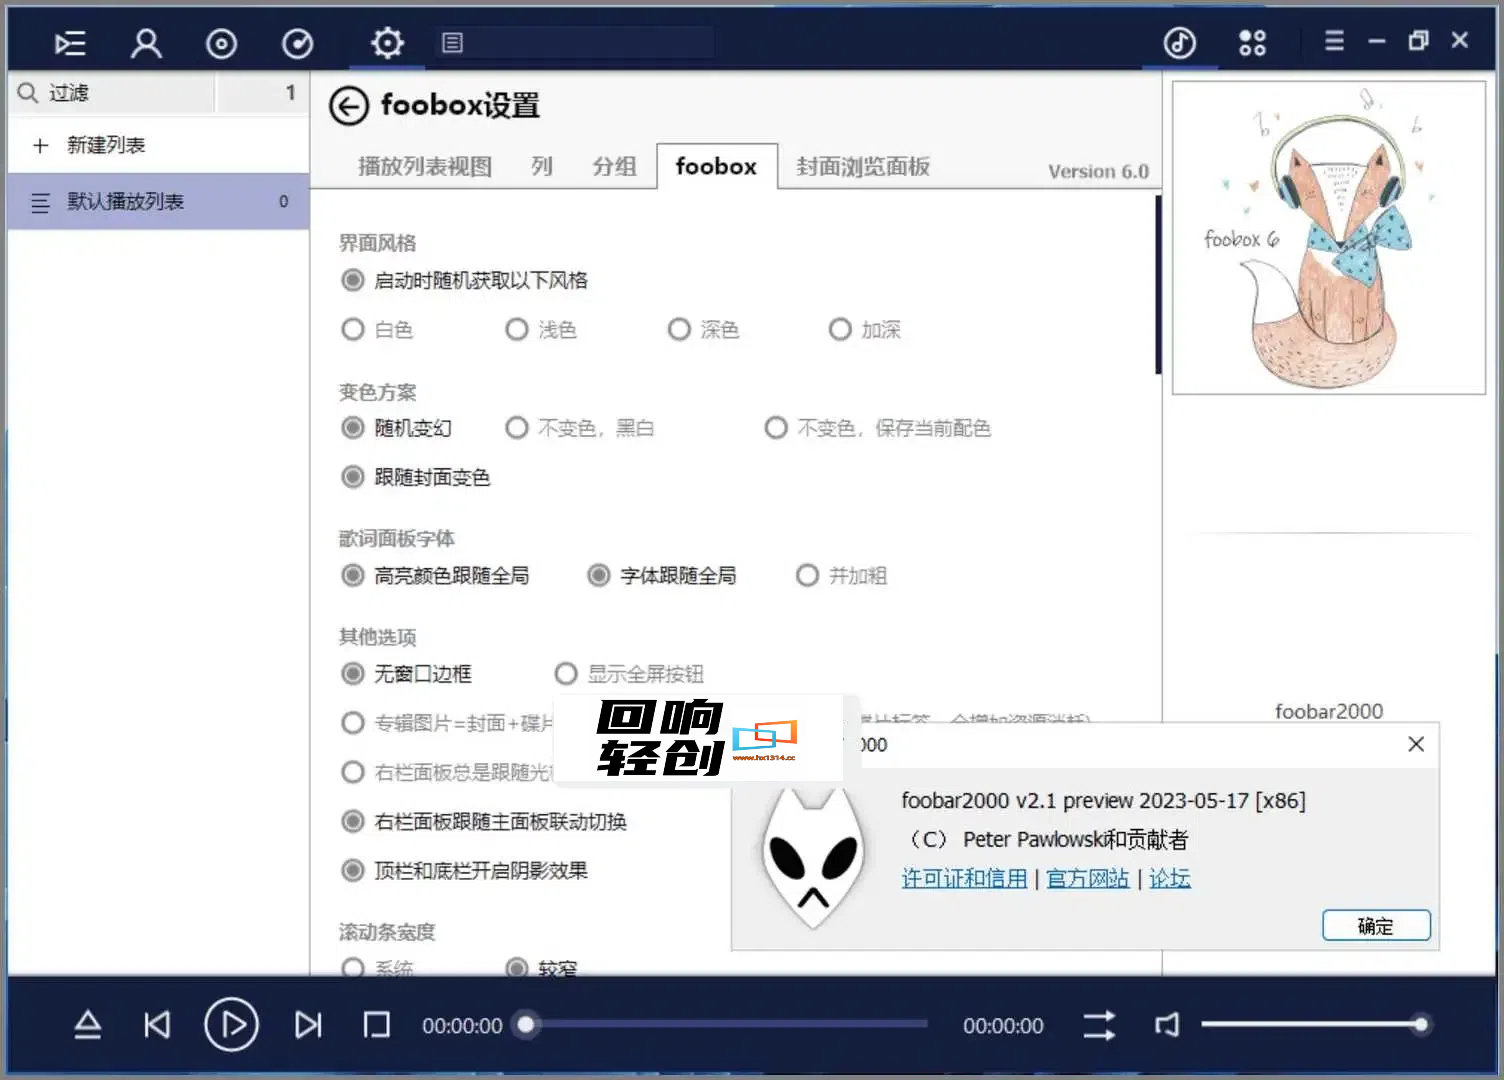The image size is (1504, 1080).
Task: Open the four-dots grid icon
Action: point(1252,43)
